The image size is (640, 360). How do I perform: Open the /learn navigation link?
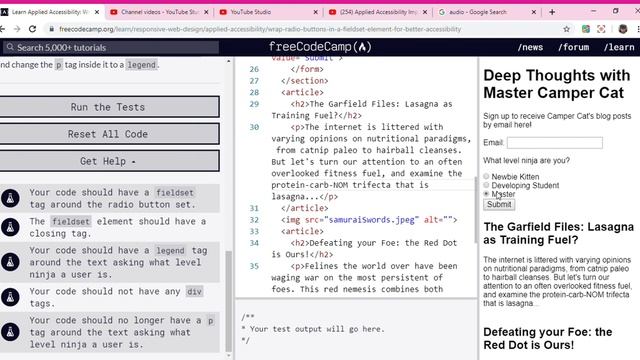coord(619,47)
